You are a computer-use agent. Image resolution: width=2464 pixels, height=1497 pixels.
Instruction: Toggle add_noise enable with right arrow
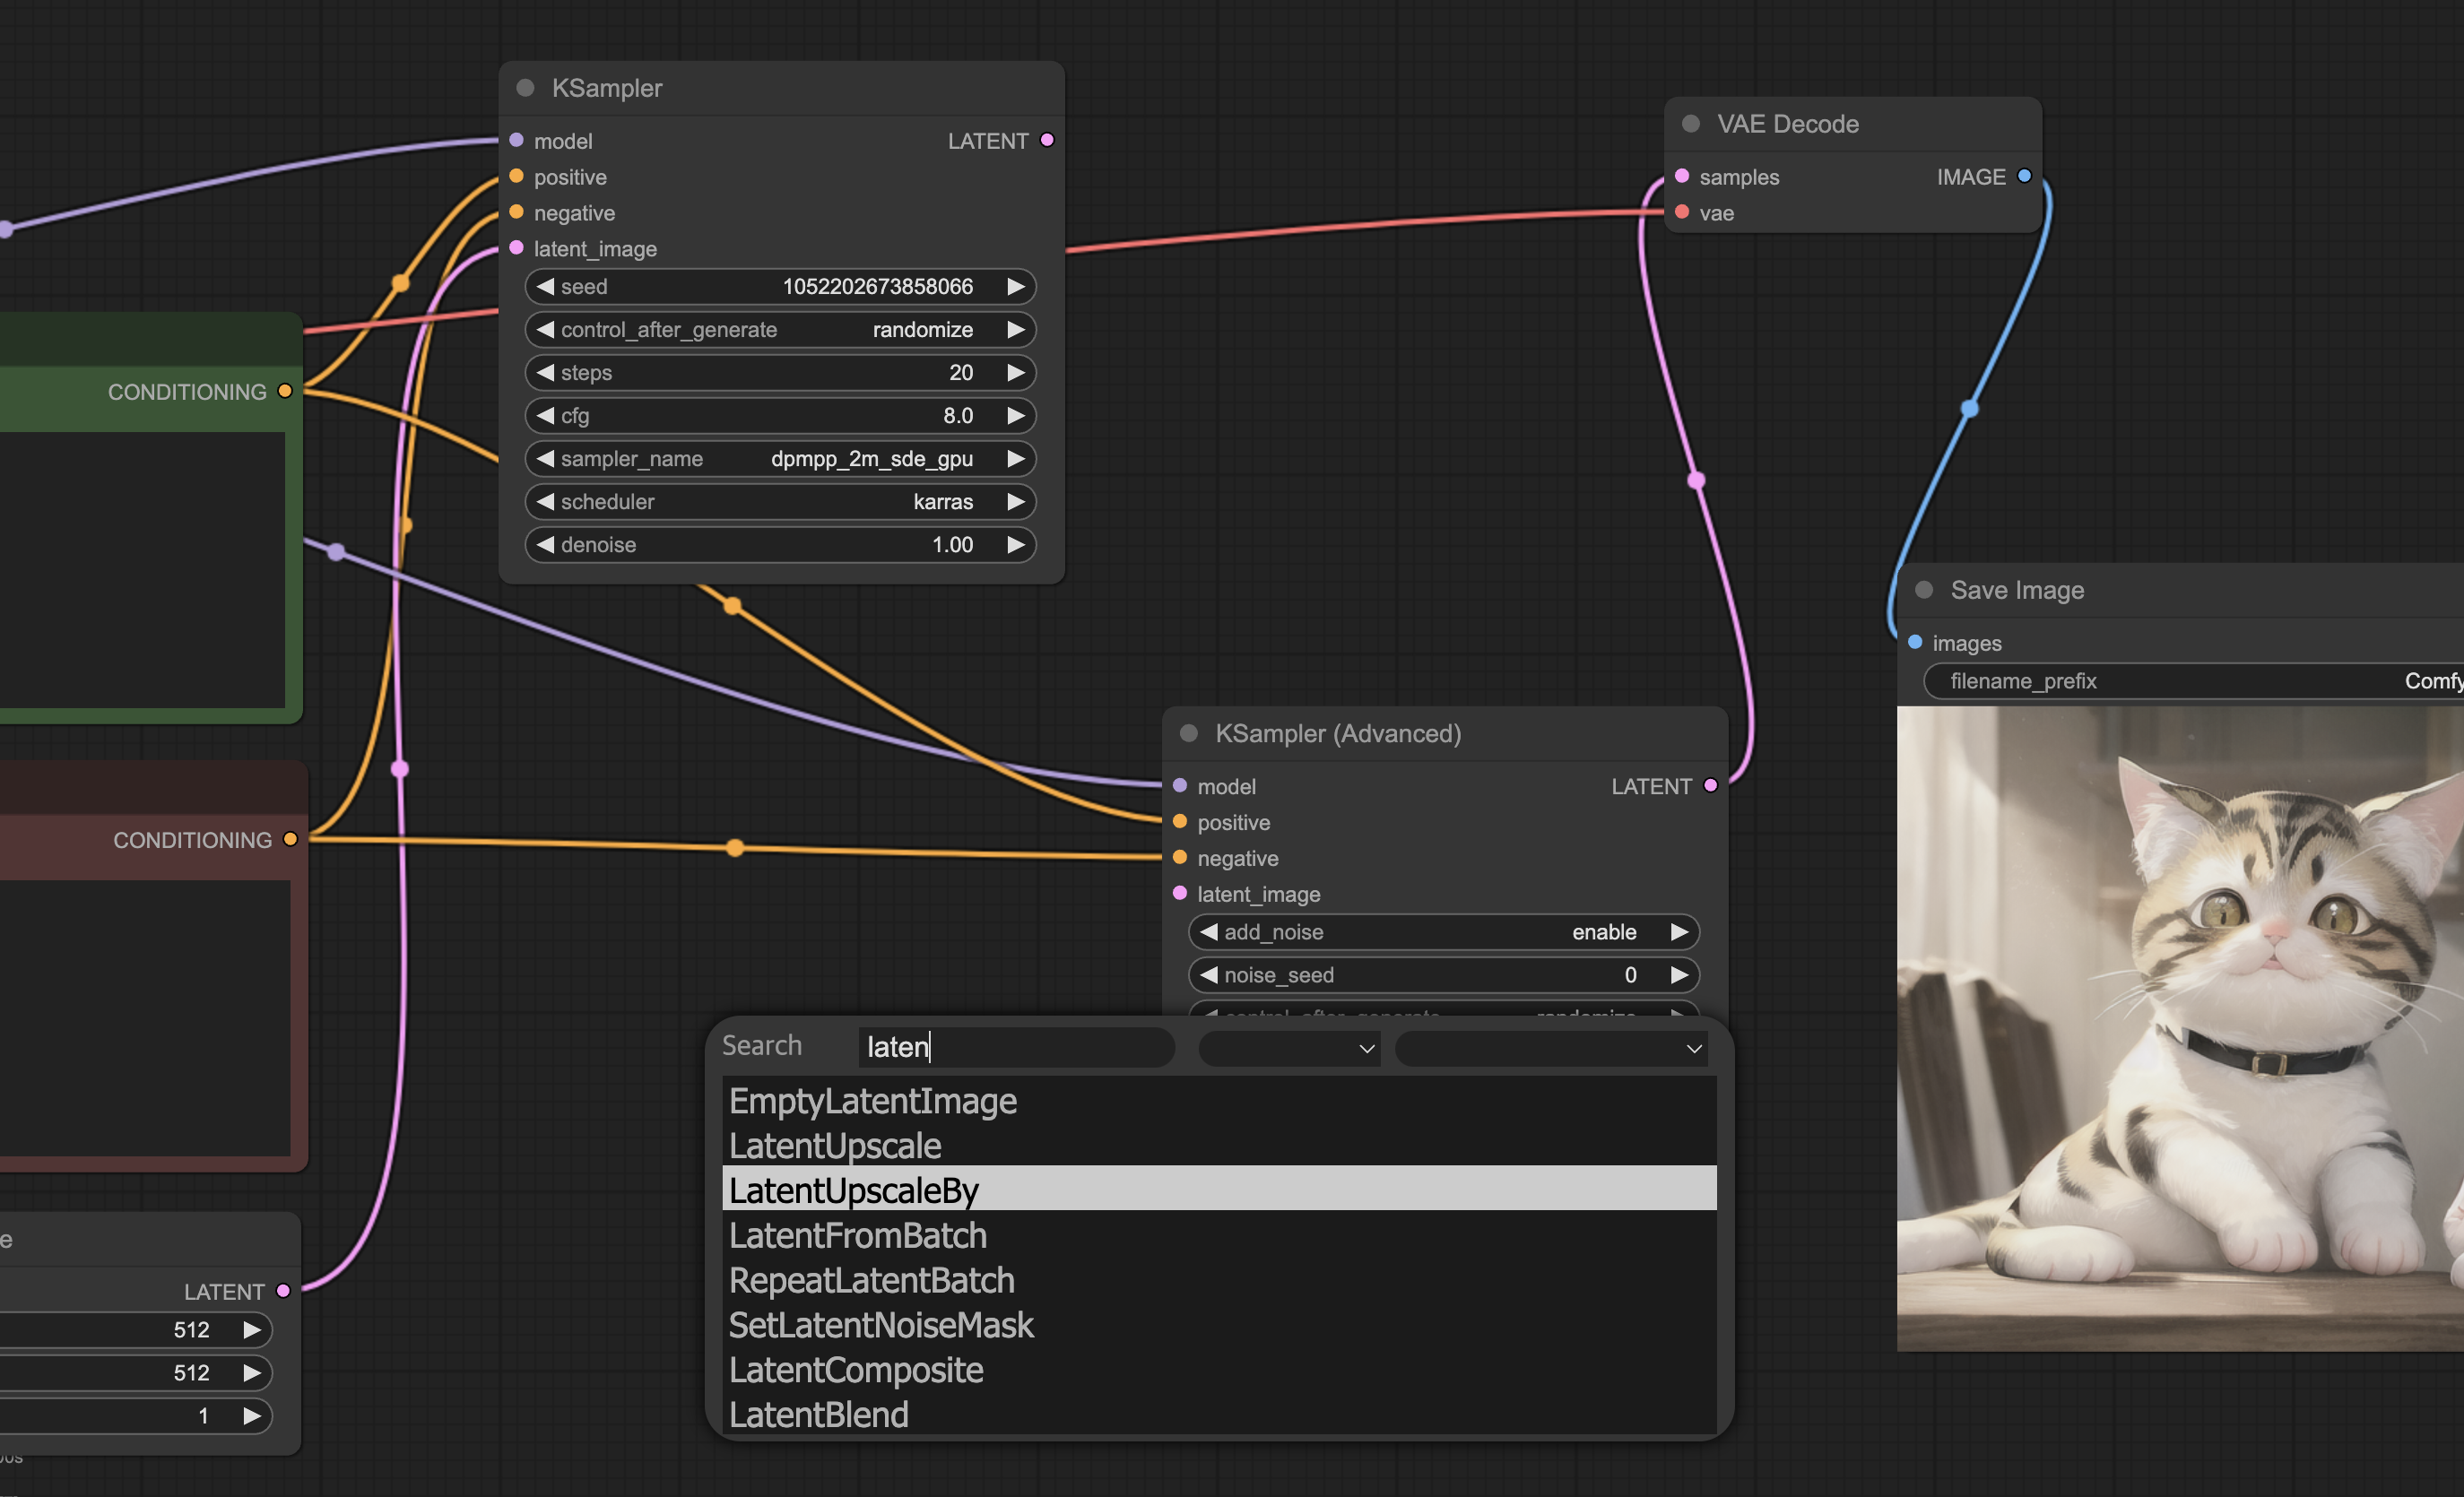[x=1679, y=932]
